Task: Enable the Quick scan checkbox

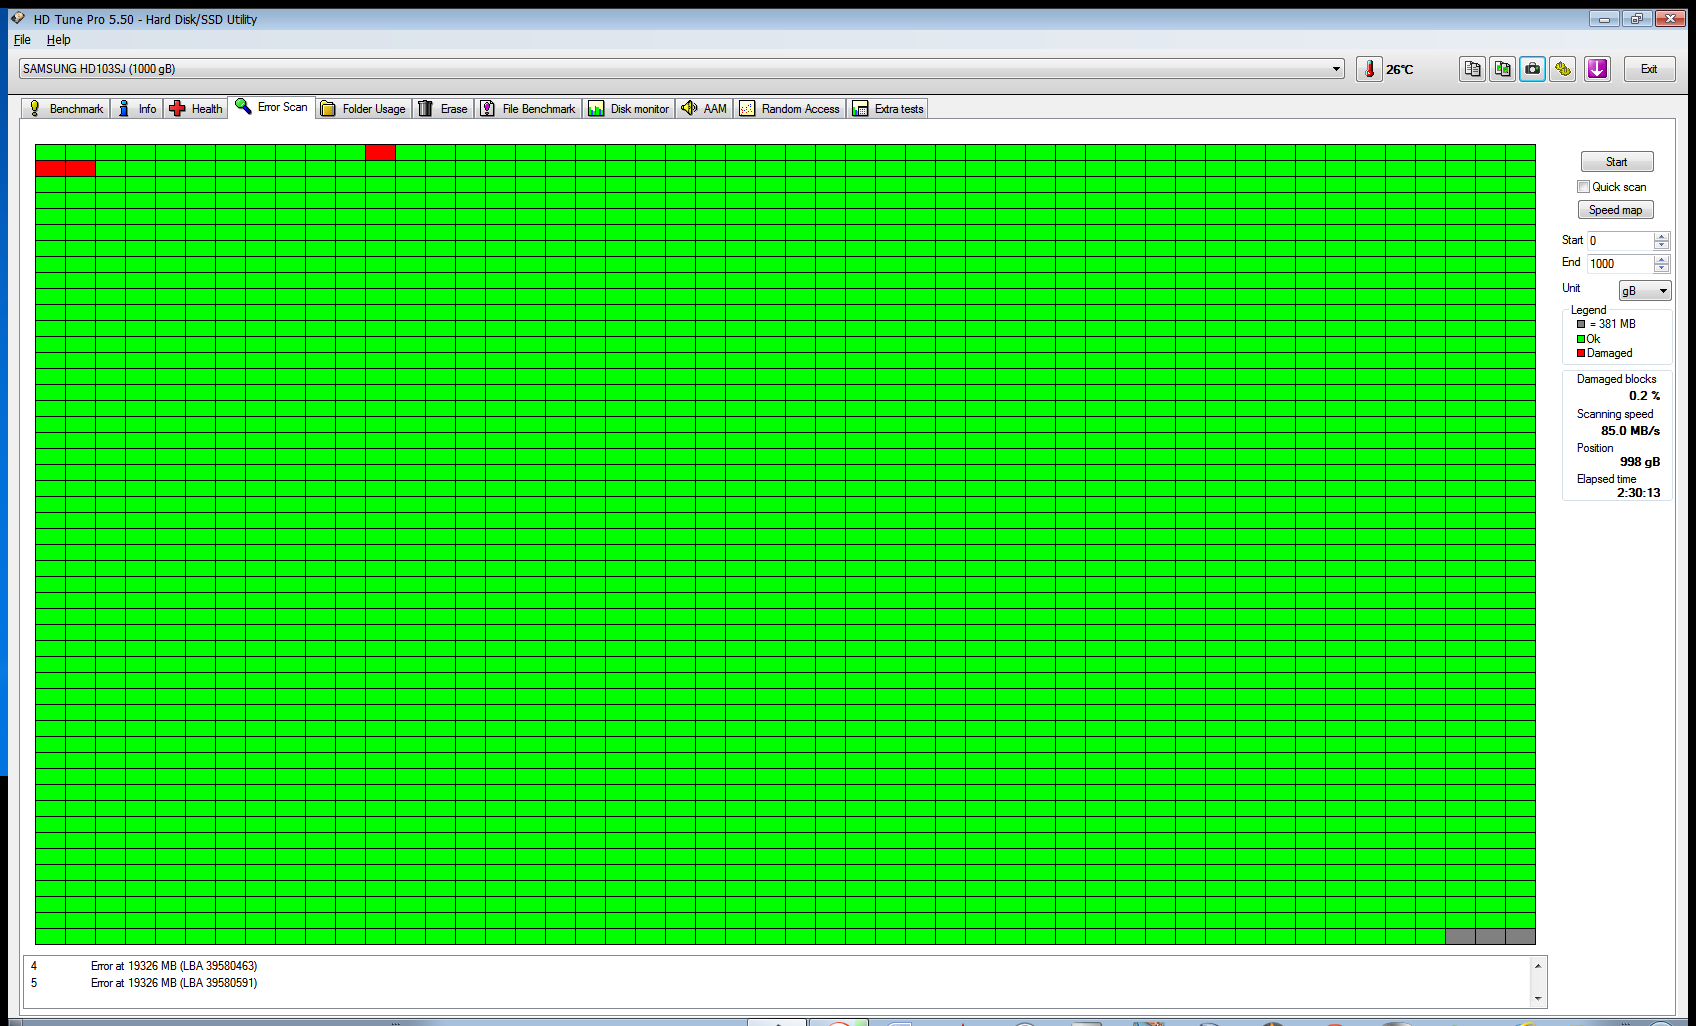Action: [x=1583, y=187]
